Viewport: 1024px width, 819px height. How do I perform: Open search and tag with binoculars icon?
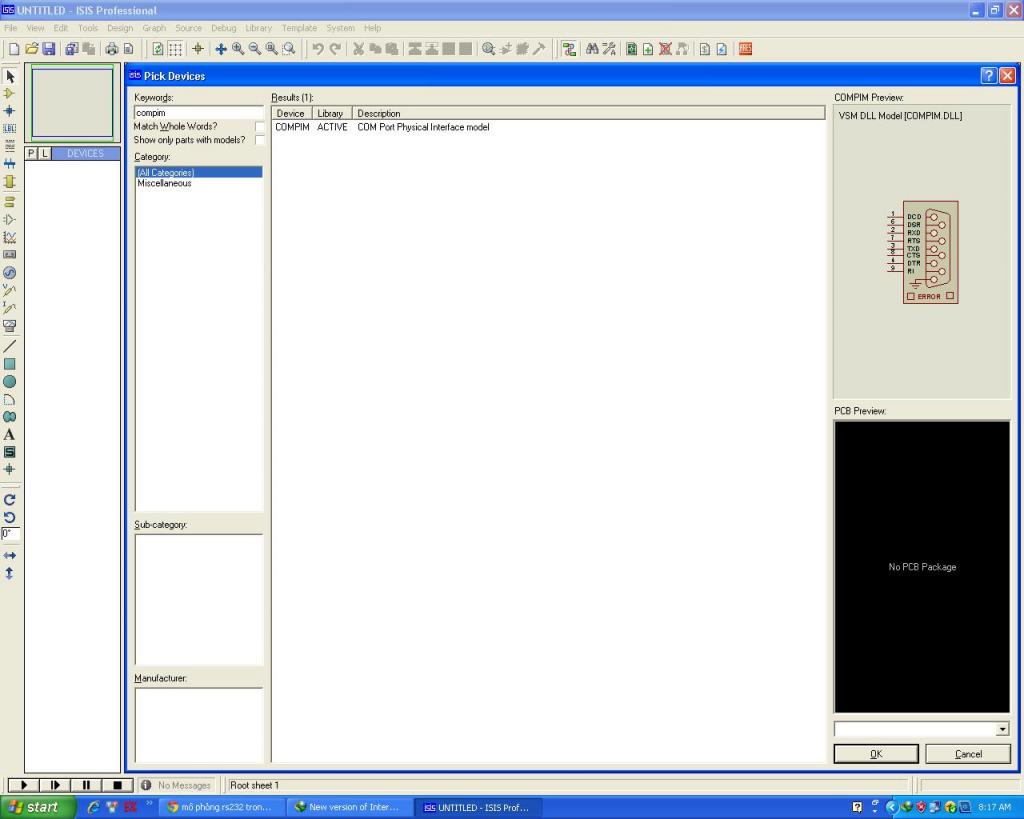point(592,49)
